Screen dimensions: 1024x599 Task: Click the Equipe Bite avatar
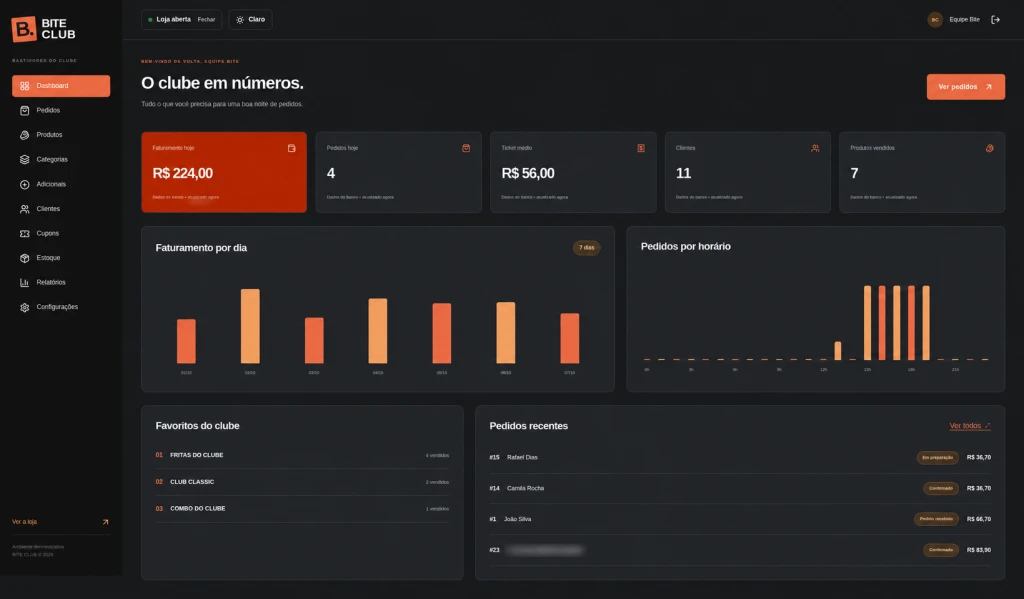tap(935, 20)
